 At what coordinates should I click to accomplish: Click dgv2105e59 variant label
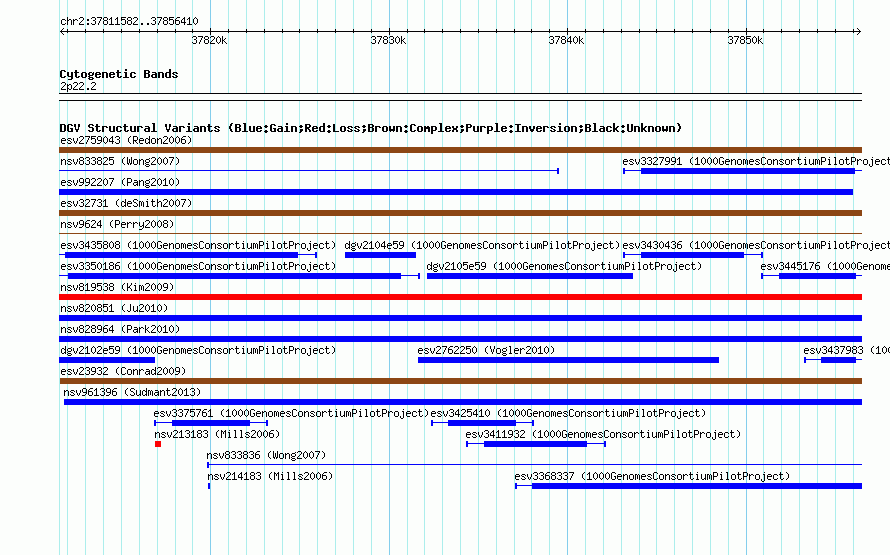pyautogui.click(x=564, y=266)
